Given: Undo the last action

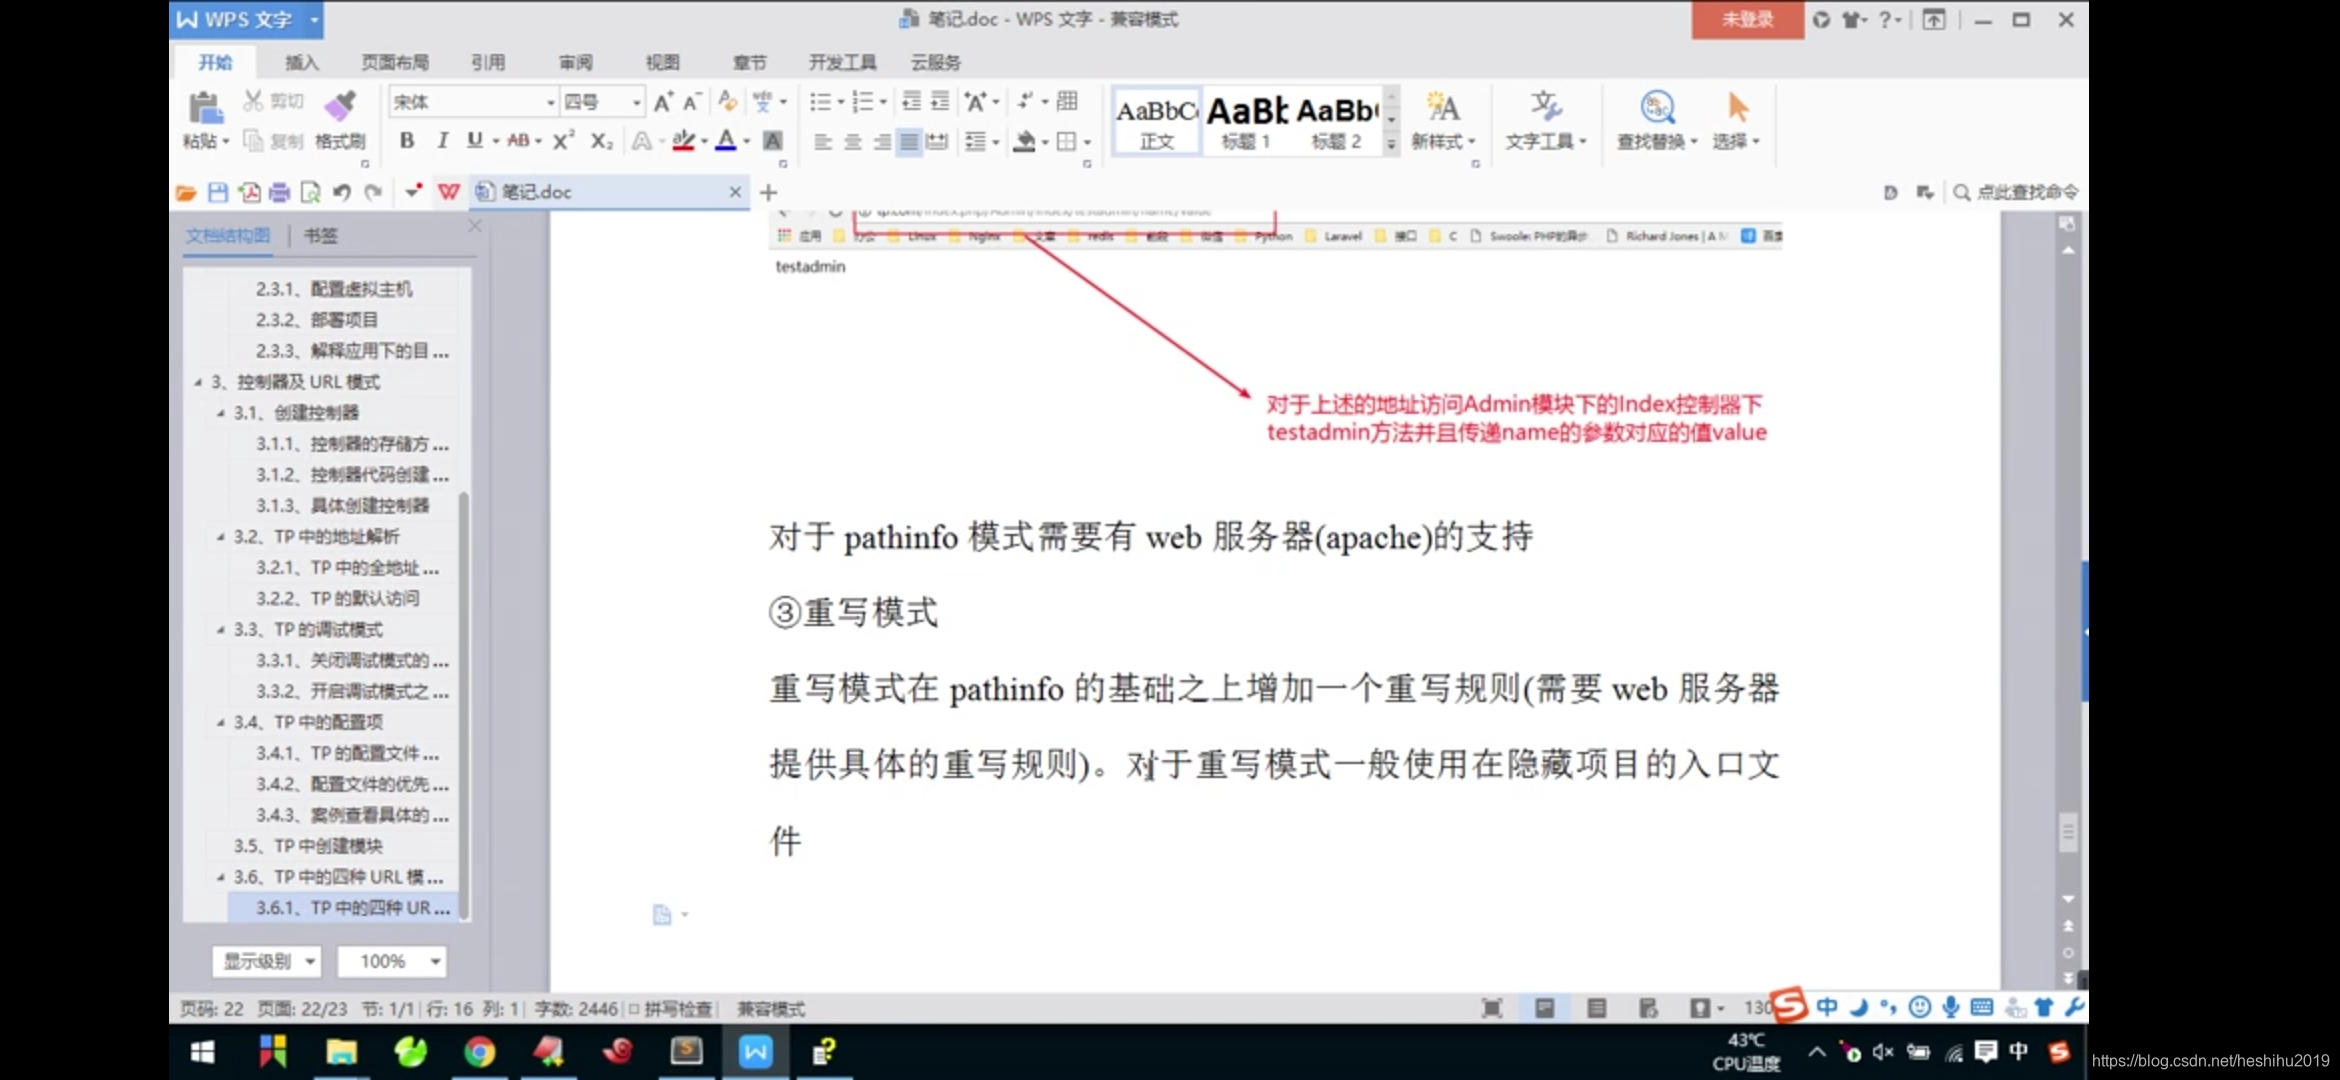Looking at the screenshot, I should (x=341, y=192).
